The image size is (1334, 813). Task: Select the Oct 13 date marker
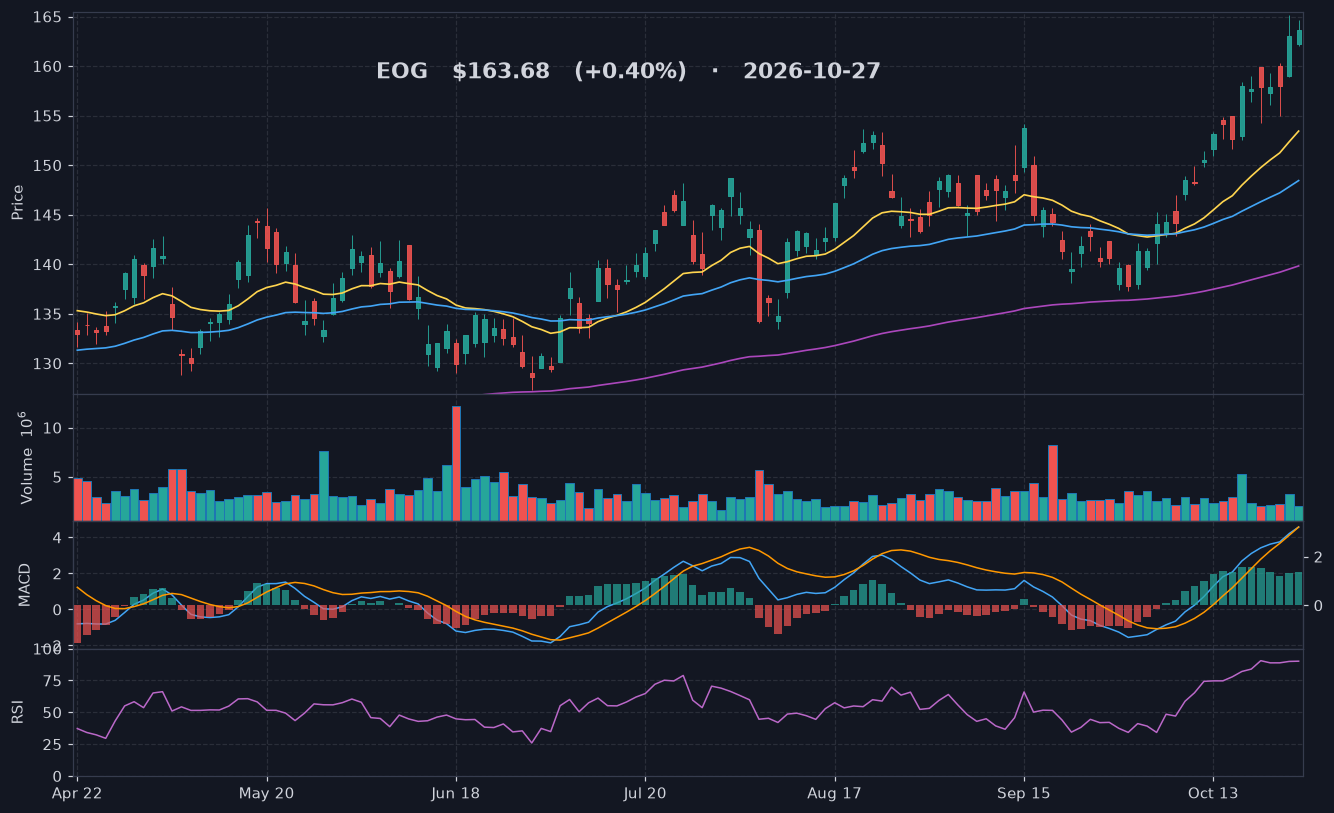[1213, 793]
